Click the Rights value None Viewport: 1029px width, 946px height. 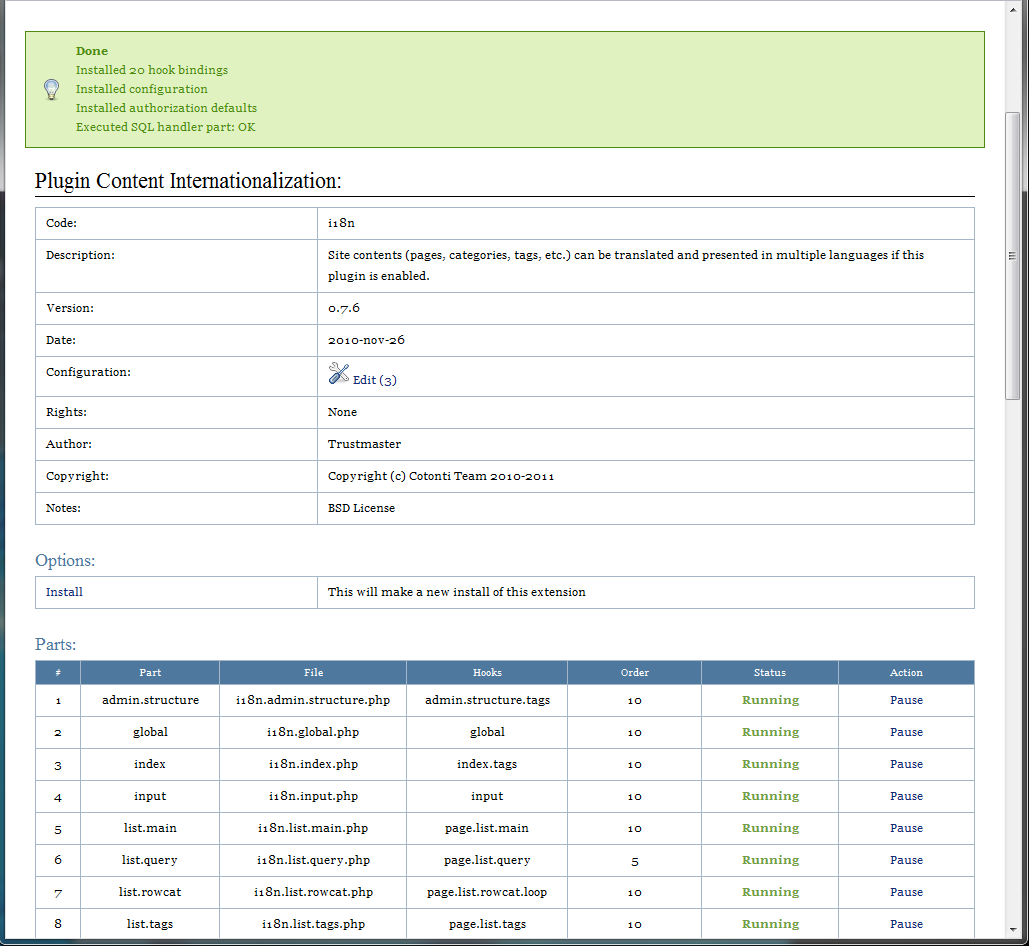(343, 412)
